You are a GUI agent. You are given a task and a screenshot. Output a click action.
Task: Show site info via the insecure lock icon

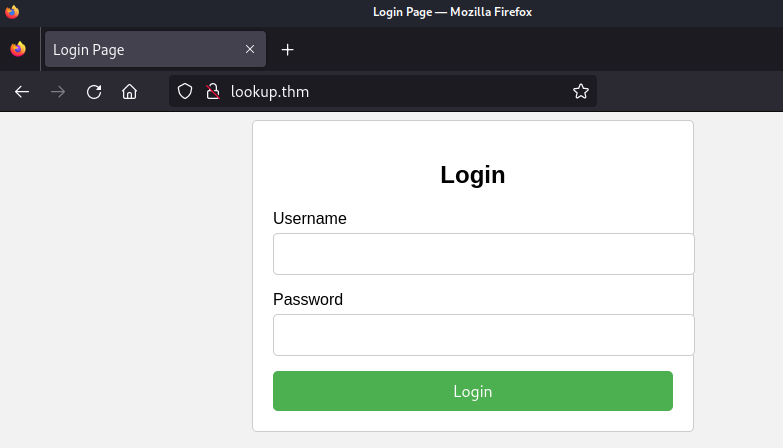click(211, 92)
